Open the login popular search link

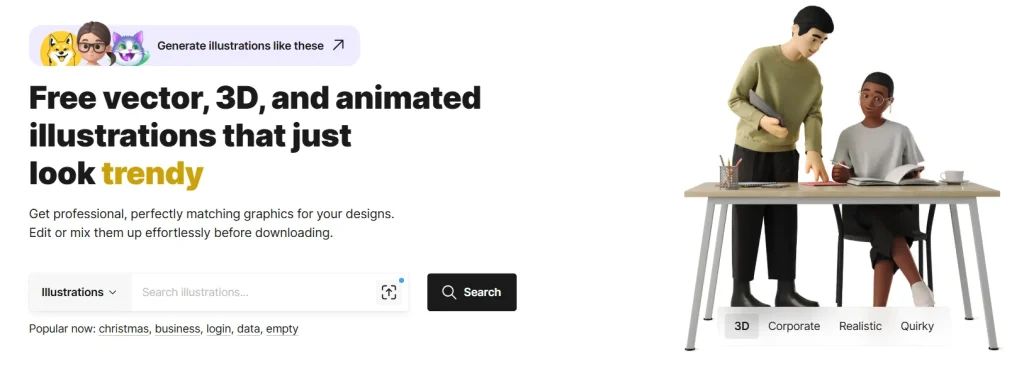218,329
